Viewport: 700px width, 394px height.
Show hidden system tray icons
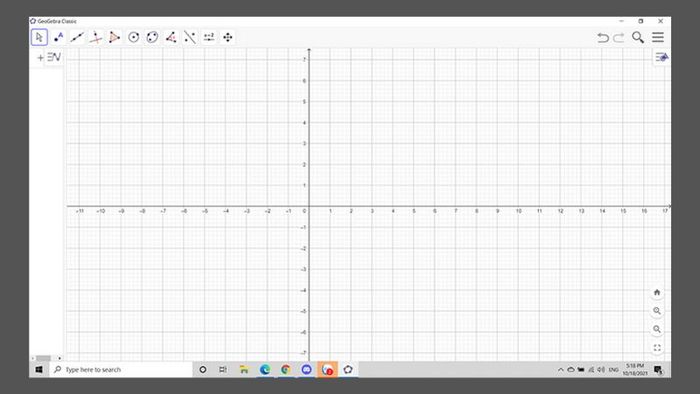coord(561,370)
